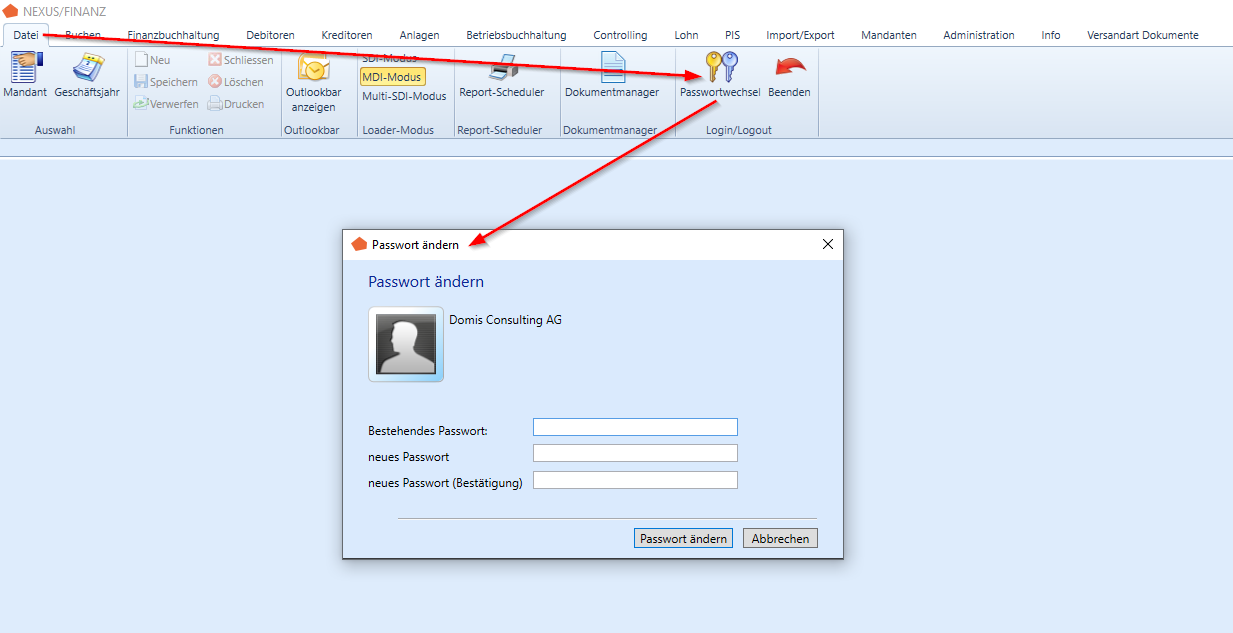Select MDI-Modus loader mode
Screen dimensions: 1233x633
392,77
